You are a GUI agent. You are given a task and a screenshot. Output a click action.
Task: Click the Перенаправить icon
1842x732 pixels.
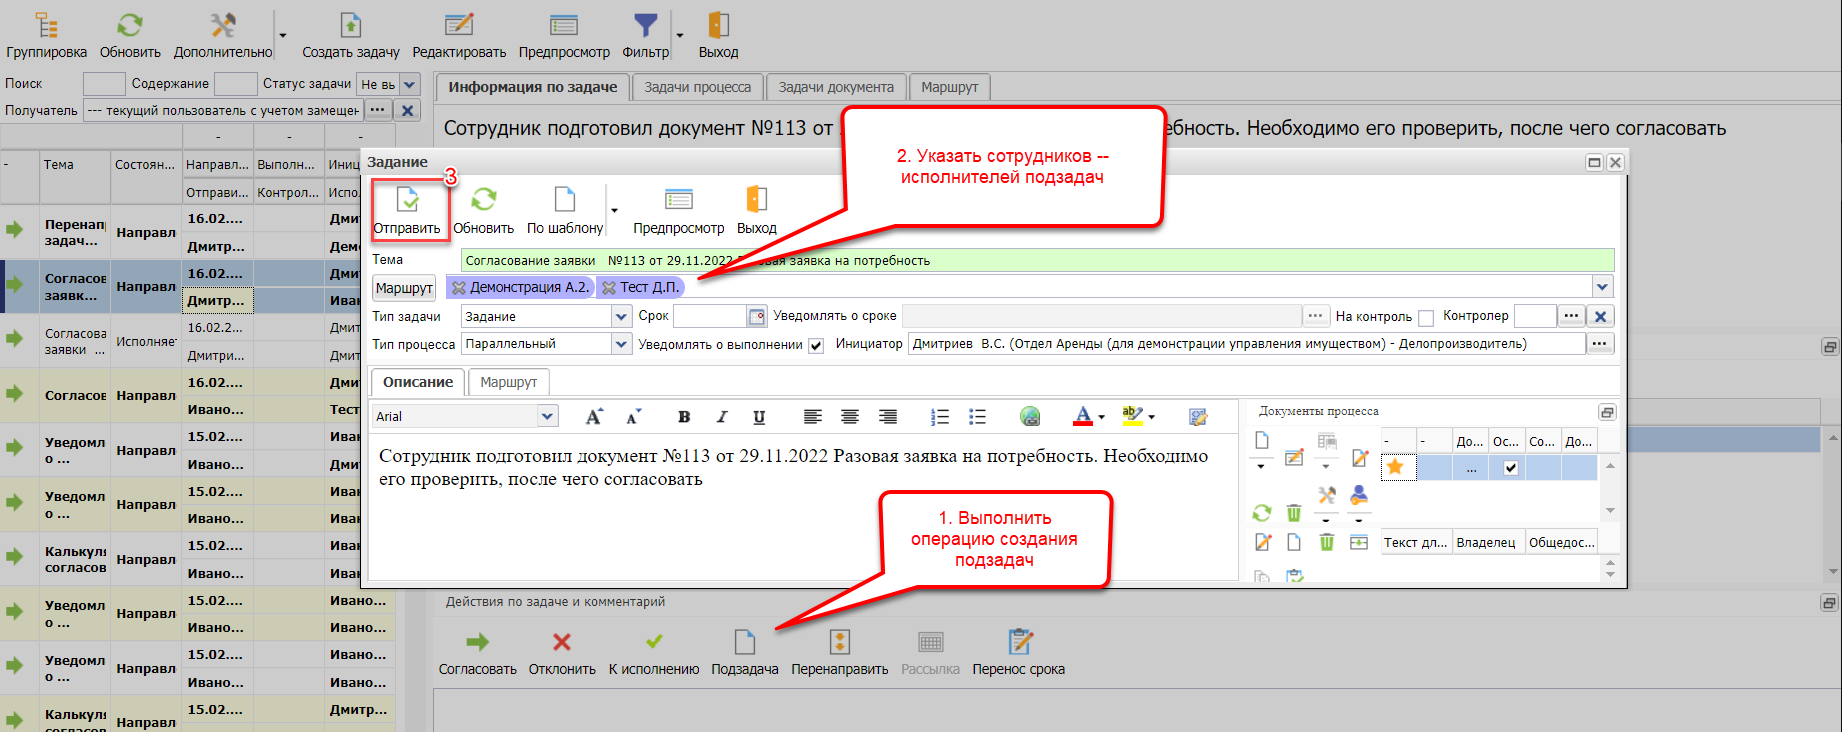[x=839, y=642]
